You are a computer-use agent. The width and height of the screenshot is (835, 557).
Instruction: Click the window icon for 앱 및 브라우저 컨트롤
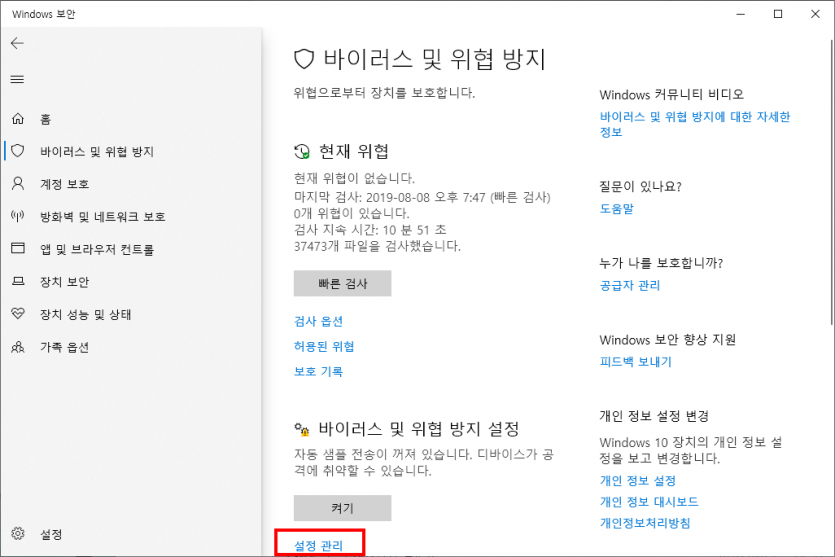pos(18,248)
